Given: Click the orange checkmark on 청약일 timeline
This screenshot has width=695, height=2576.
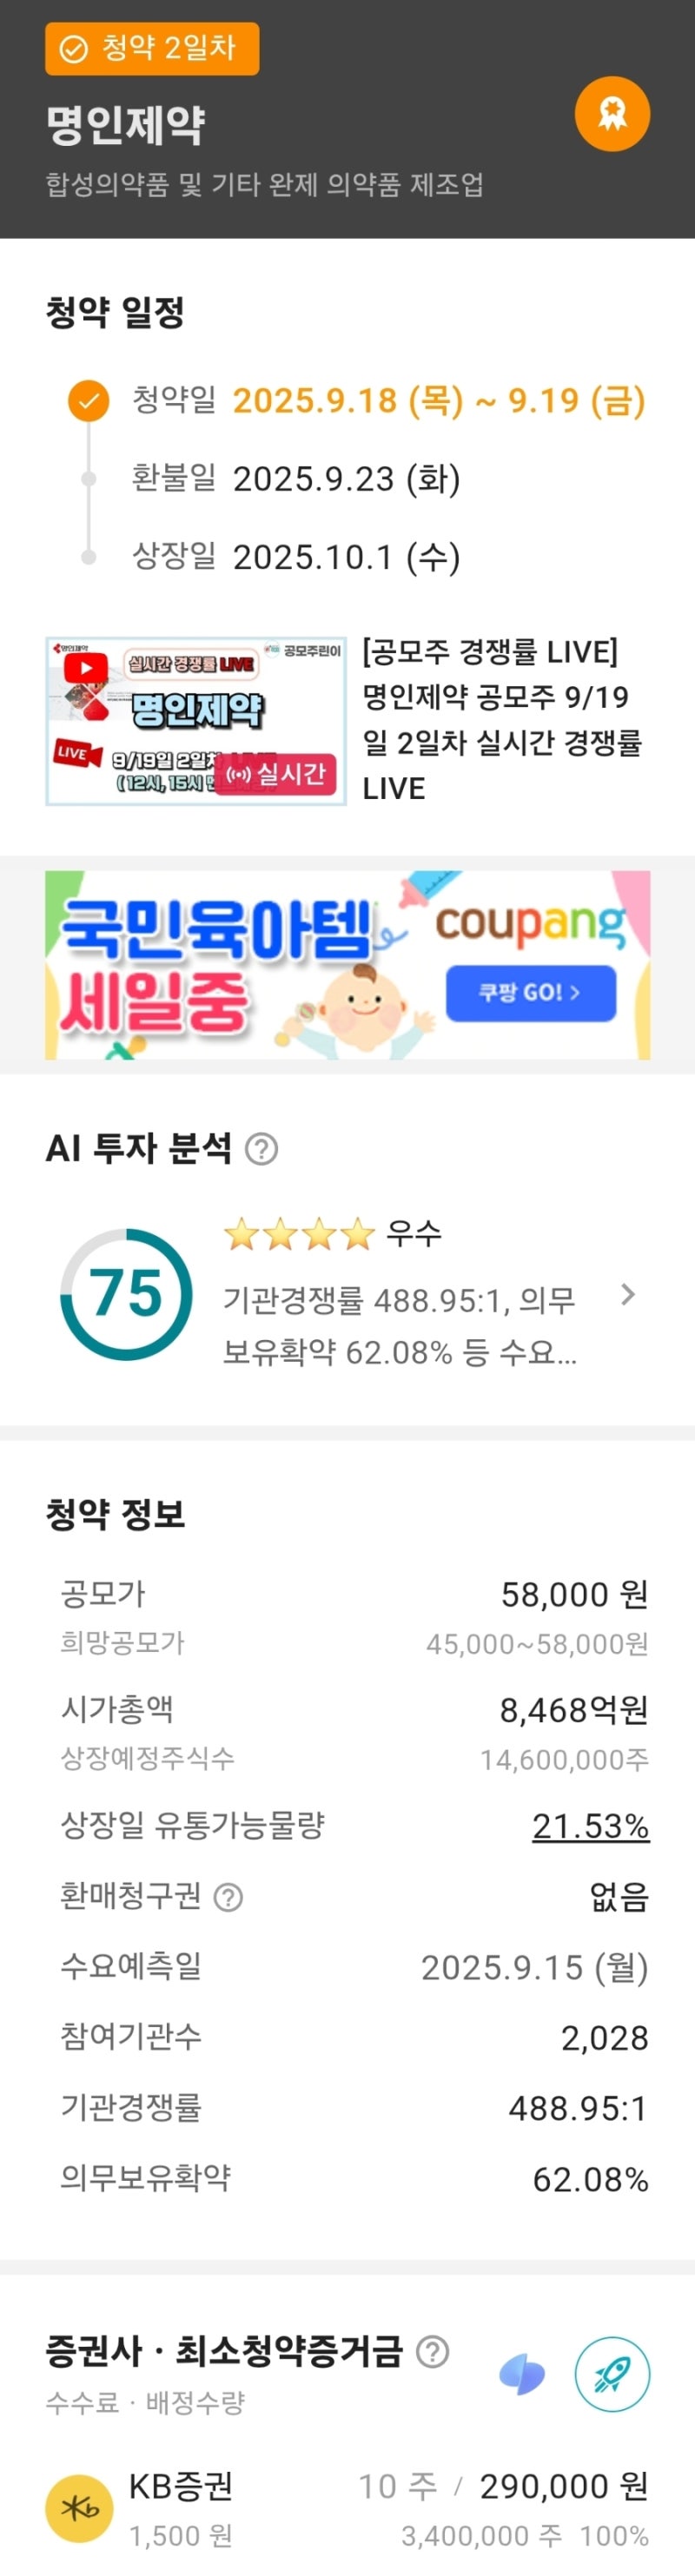Looking at the screenshot, I should point(89,401).
